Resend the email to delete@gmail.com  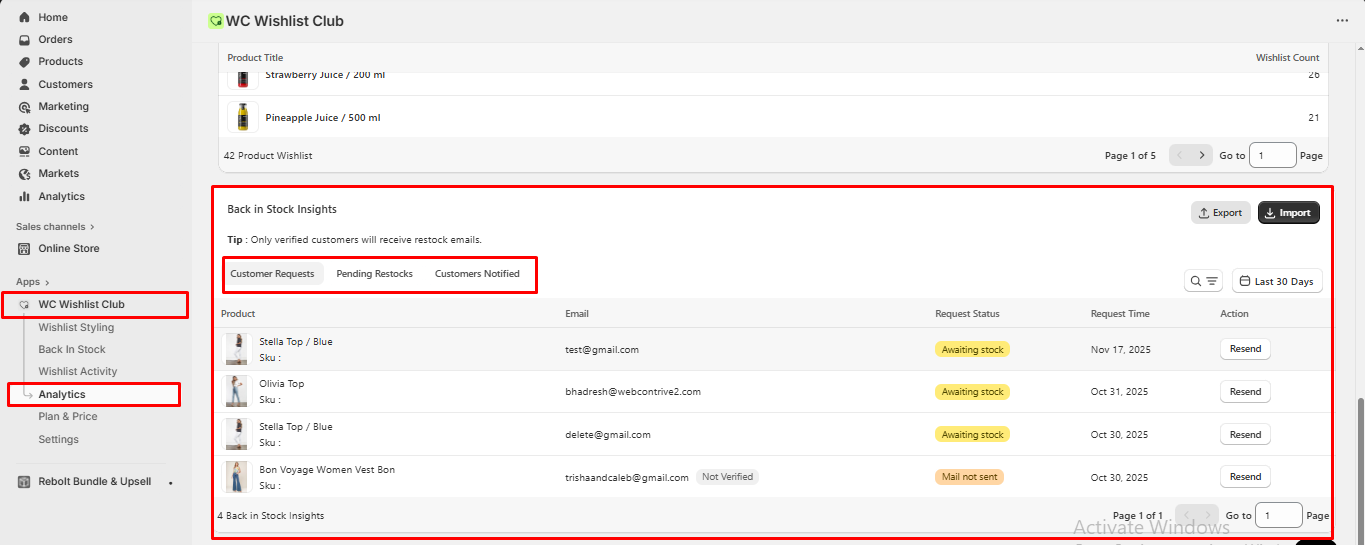[x=1245, y=435]
